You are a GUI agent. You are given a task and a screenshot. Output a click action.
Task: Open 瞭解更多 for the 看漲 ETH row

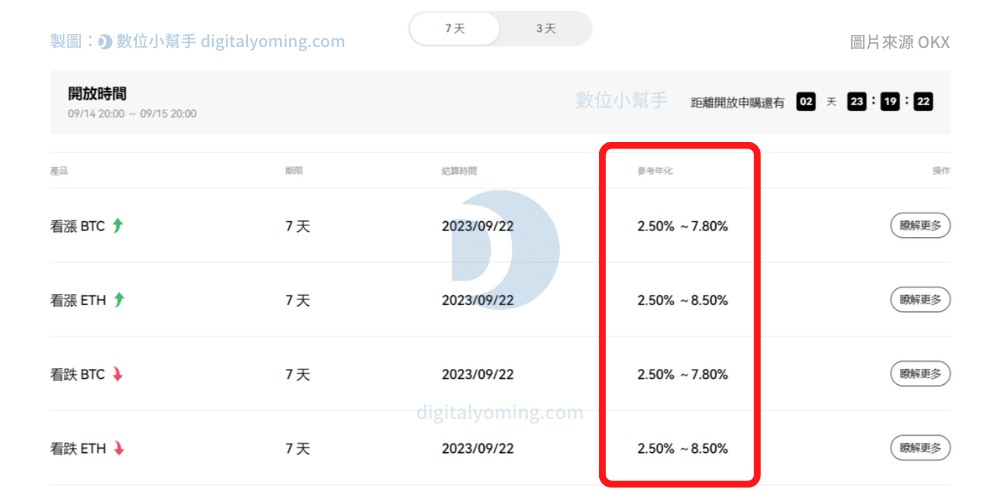[920, 300]
